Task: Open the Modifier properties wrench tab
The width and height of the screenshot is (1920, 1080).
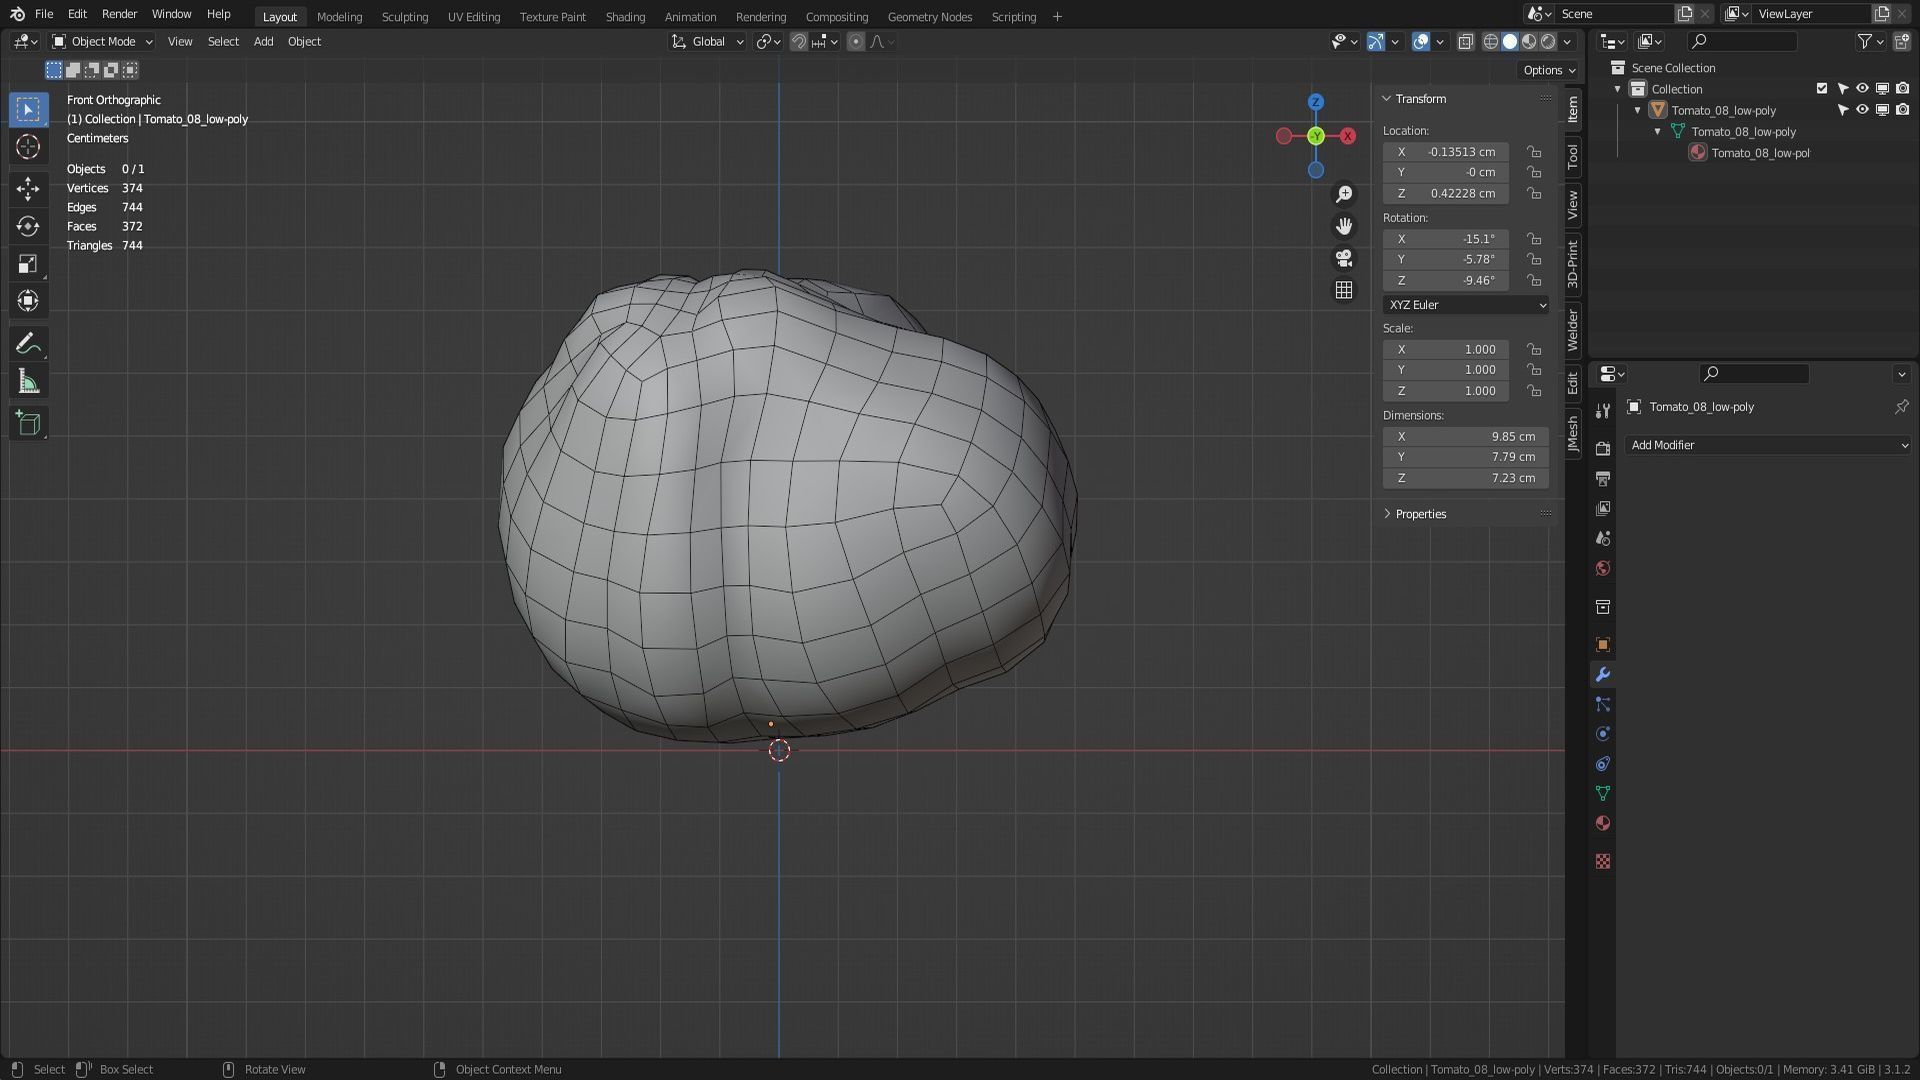Action: tap(1603, 675)
